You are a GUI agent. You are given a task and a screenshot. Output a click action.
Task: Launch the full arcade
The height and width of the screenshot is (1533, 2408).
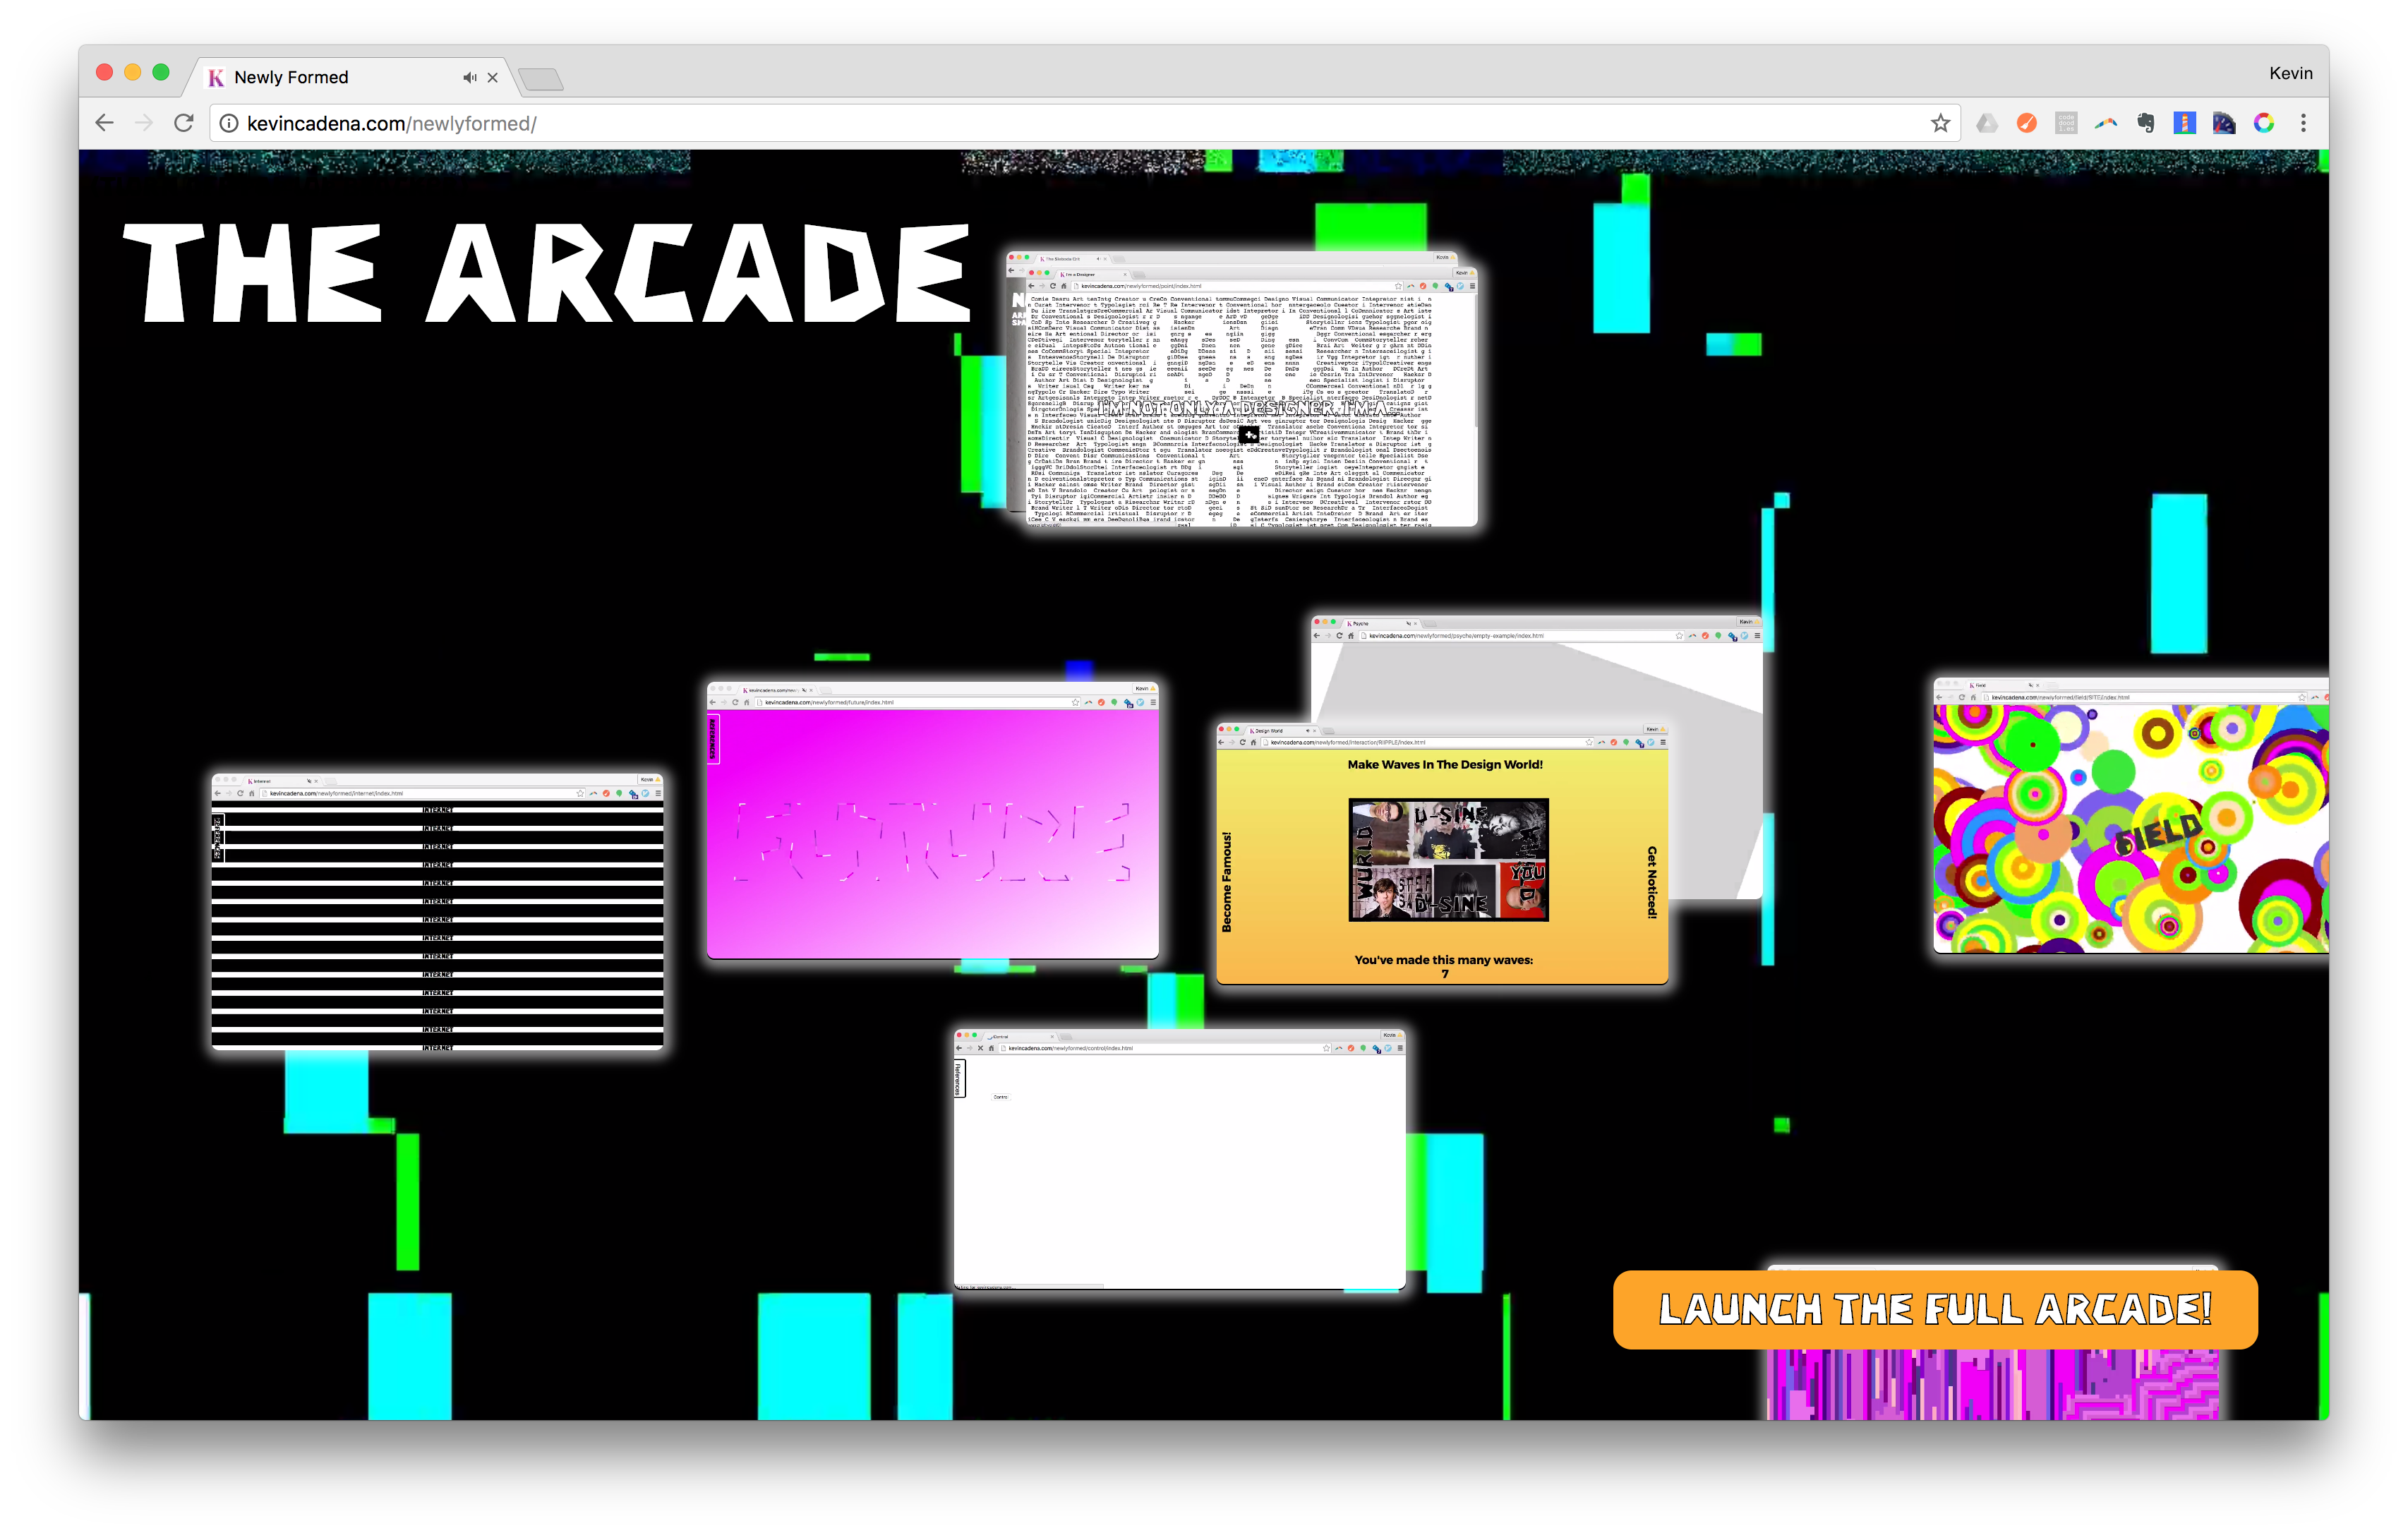coord(1935,1309)
